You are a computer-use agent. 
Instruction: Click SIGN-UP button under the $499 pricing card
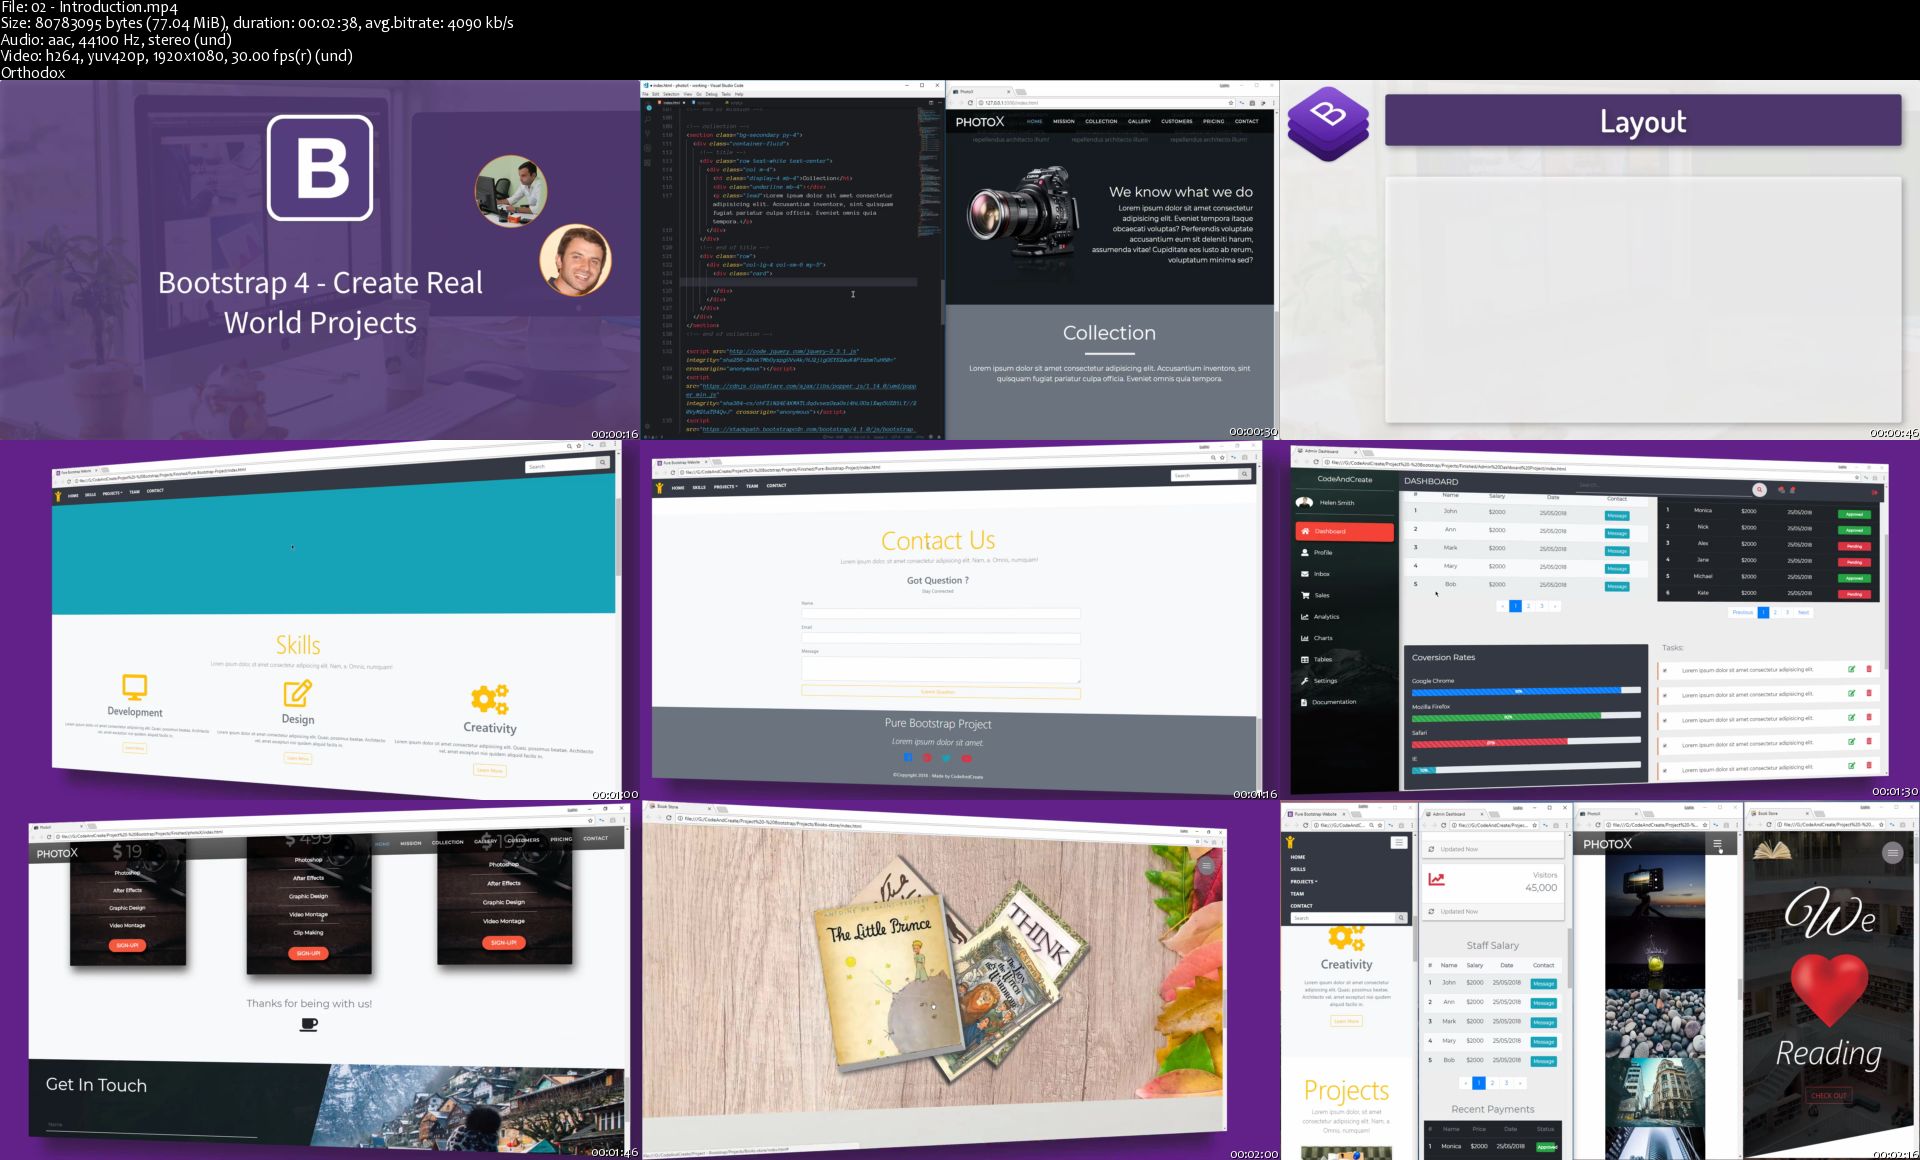pyautogui.click(x=308, y=953)
